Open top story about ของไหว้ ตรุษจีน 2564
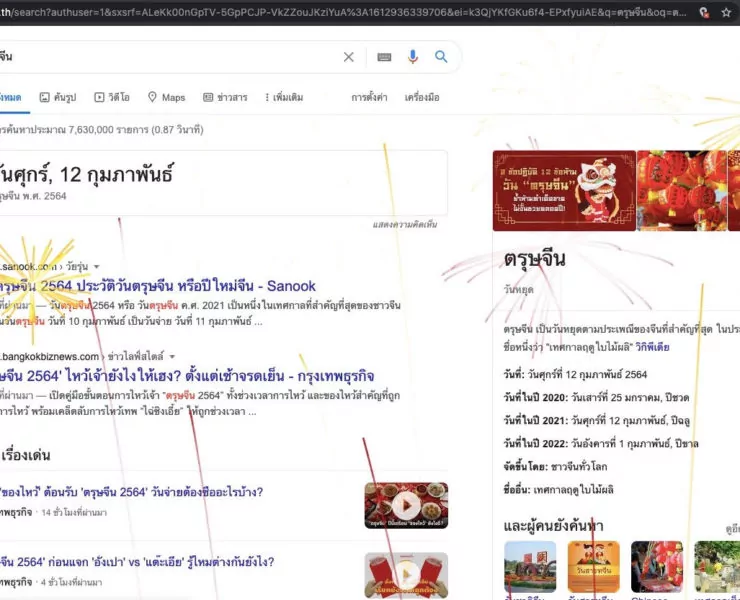Image resolution: width=740 pixels, height=600 pixels. click(131, 492)
